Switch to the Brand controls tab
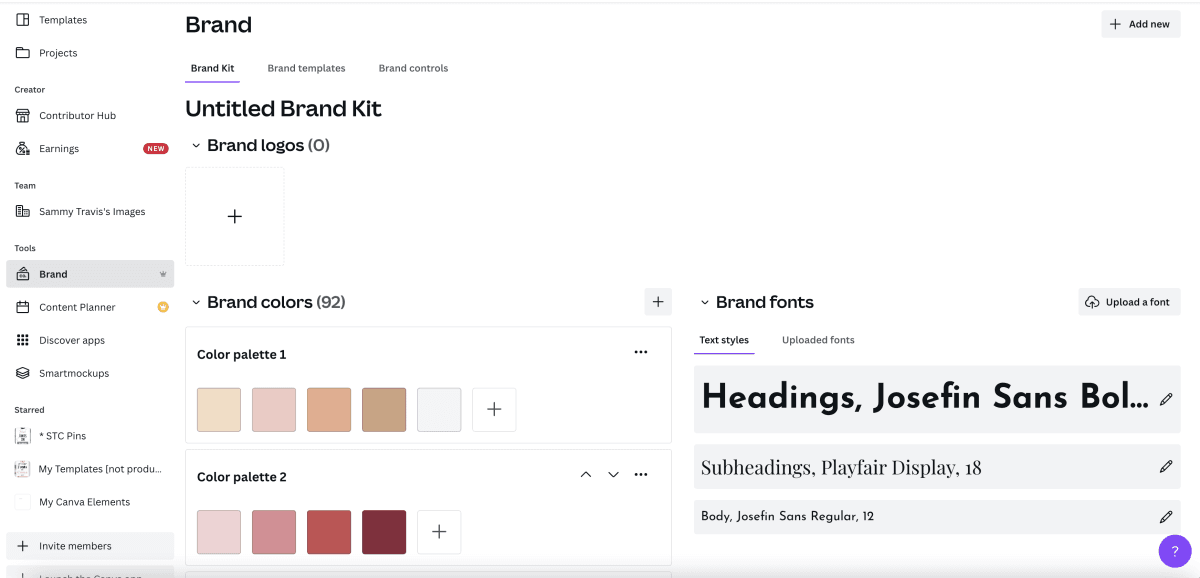Screen dimensions: 1200x578 (x=413, y=69)
